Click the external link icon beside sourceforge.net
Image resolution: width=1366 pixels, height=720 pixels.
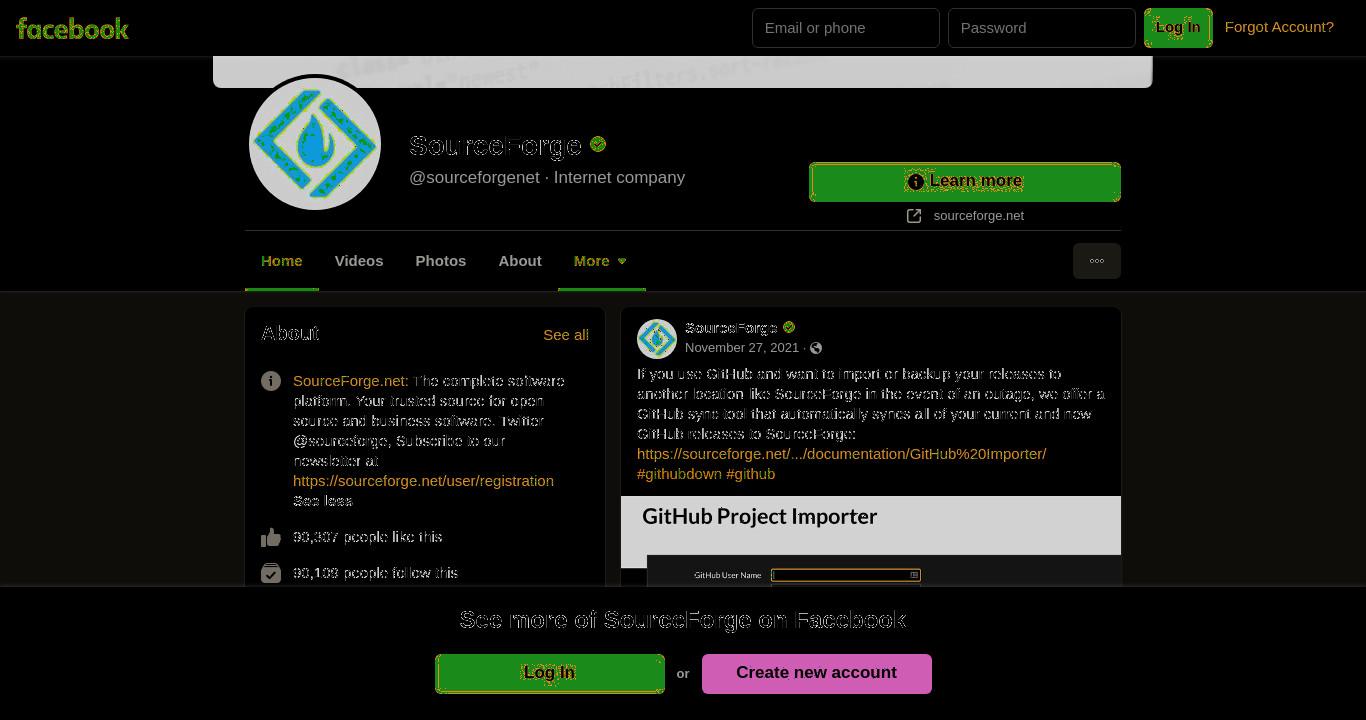pyautogui.click(x=914, y=216)
